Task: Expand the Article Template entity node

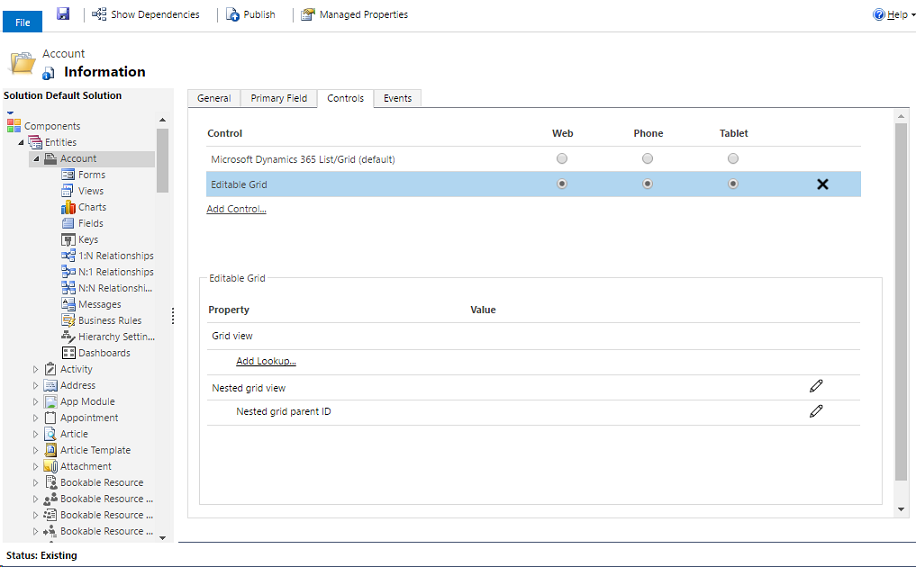Action: pos(36,450)
